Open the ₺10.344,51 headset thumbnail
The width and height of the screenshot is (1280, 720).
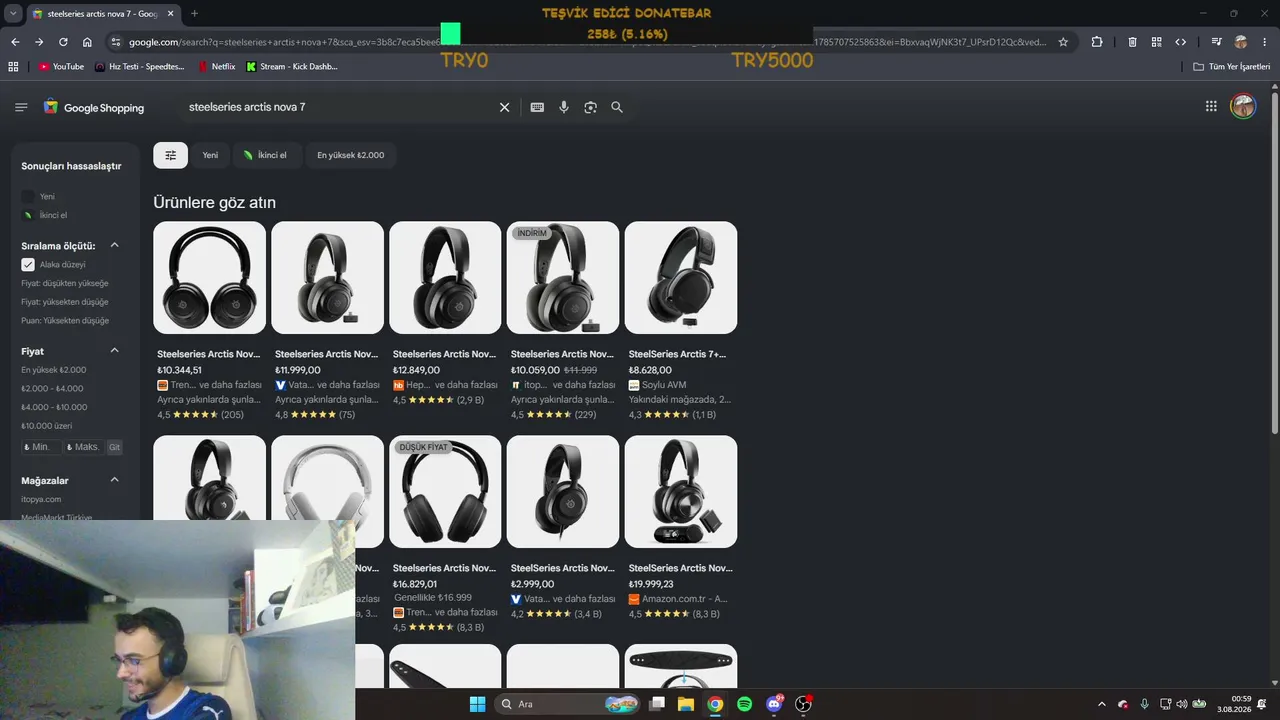click(209, 277)
